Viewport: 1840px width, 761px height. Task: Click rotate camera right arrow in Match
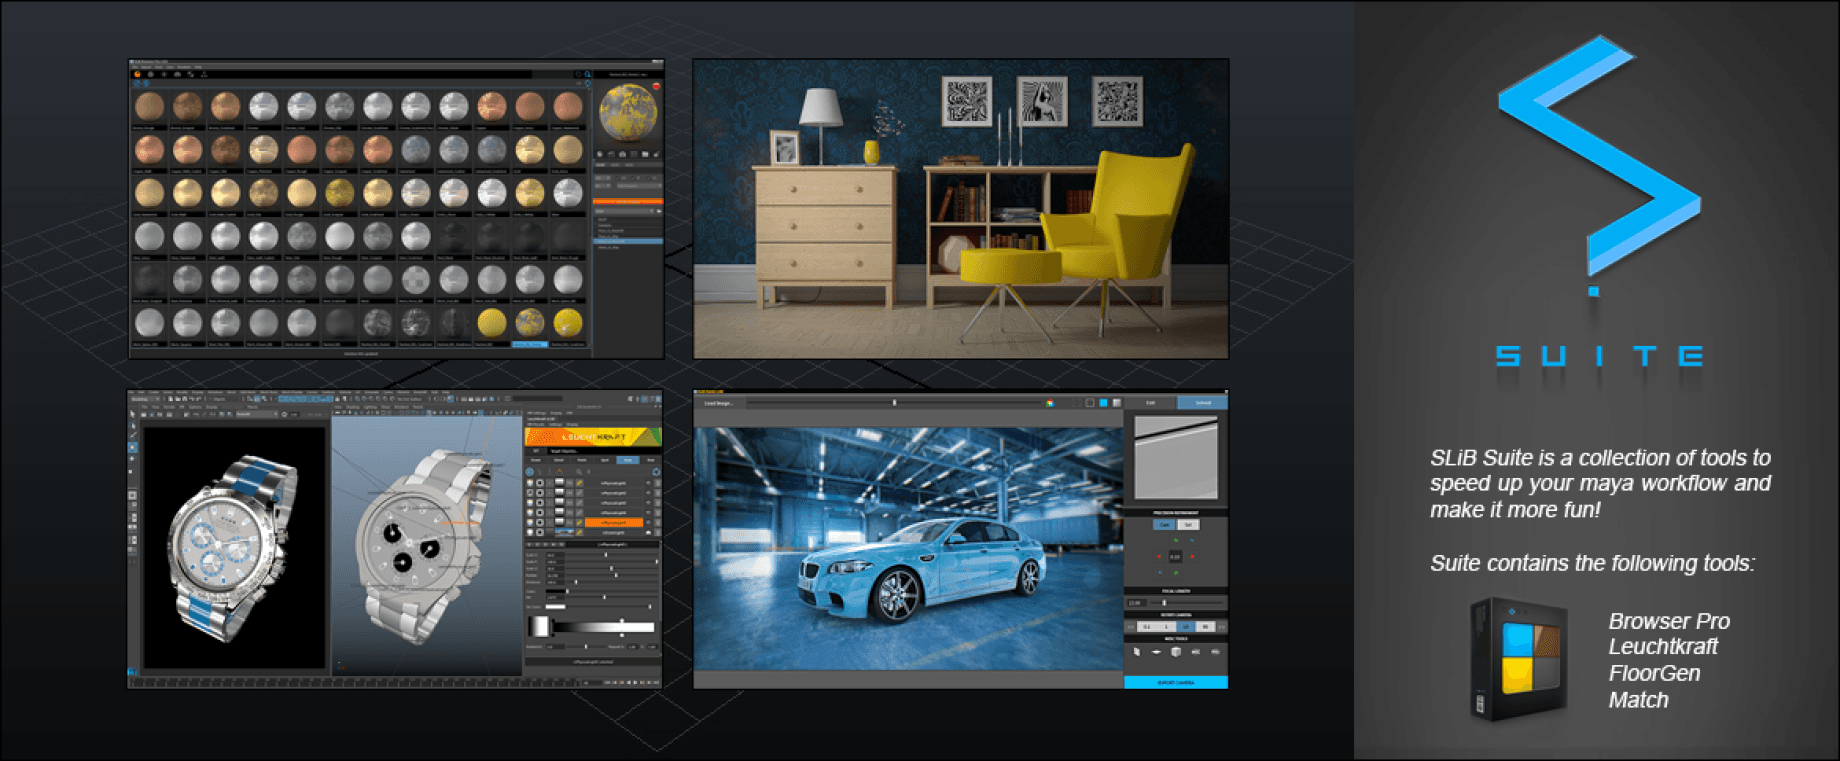click(1222, 627)
